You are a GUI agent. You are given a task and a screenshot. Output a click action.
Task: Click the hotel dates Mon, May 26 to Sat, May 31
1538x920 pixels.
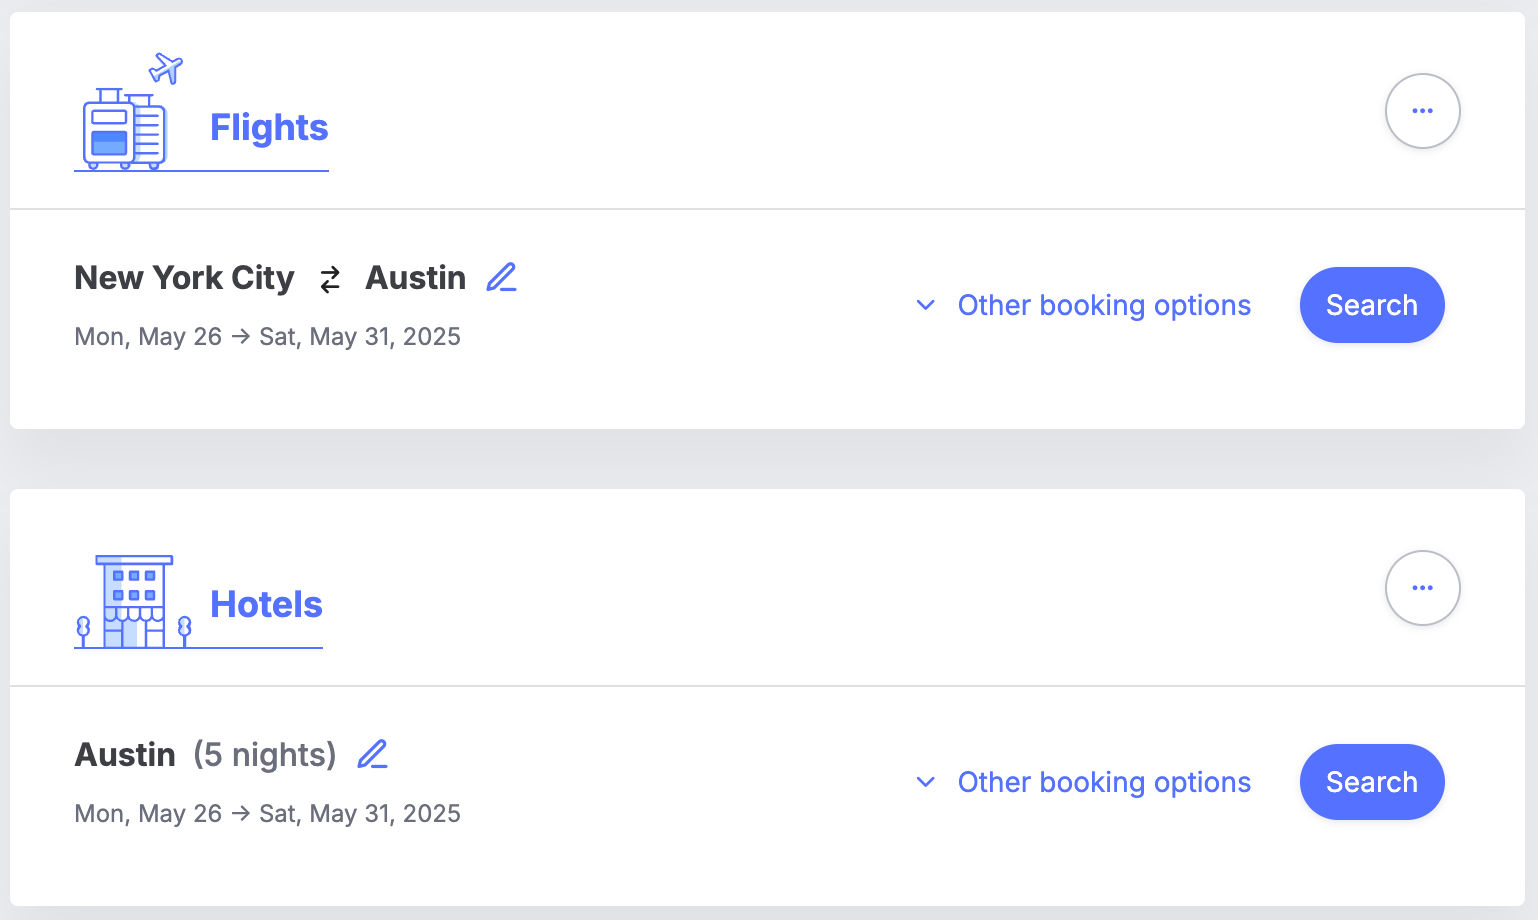pos(268,813)
